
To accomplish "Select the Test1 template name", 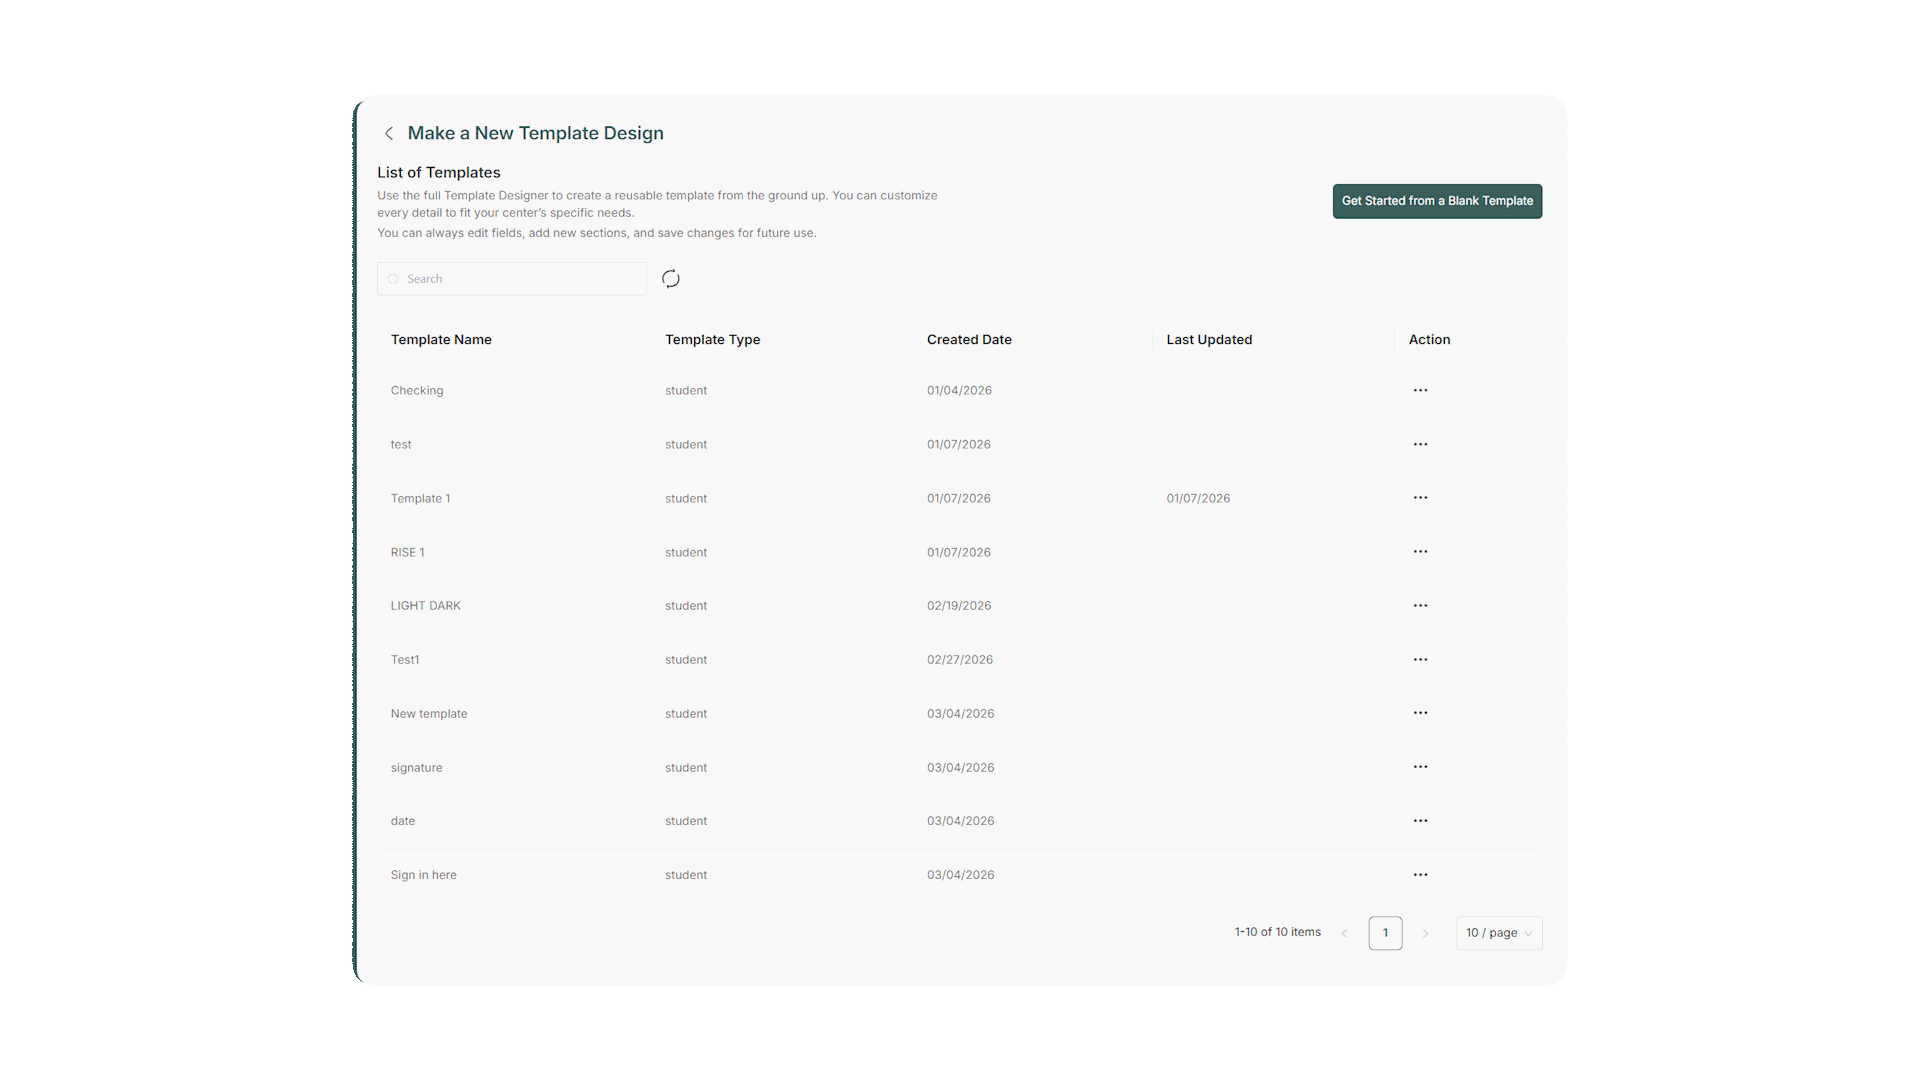I will click(x=405, y=660).
